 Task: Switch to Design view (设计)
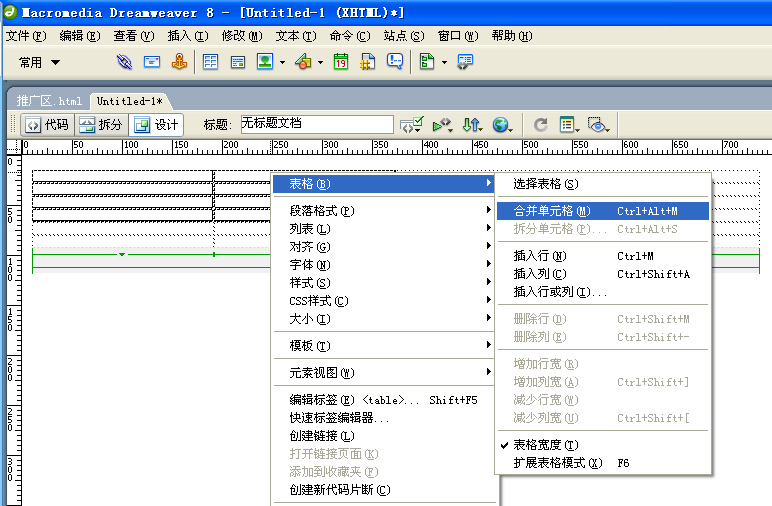tap(157, 125)
